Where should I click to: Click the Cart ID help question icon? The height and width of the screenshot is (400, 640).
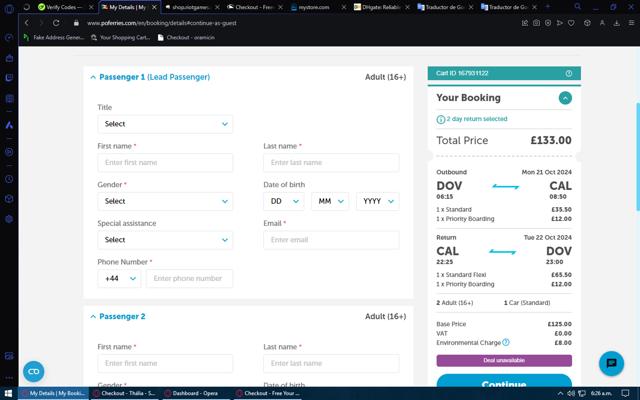(569, 73)
